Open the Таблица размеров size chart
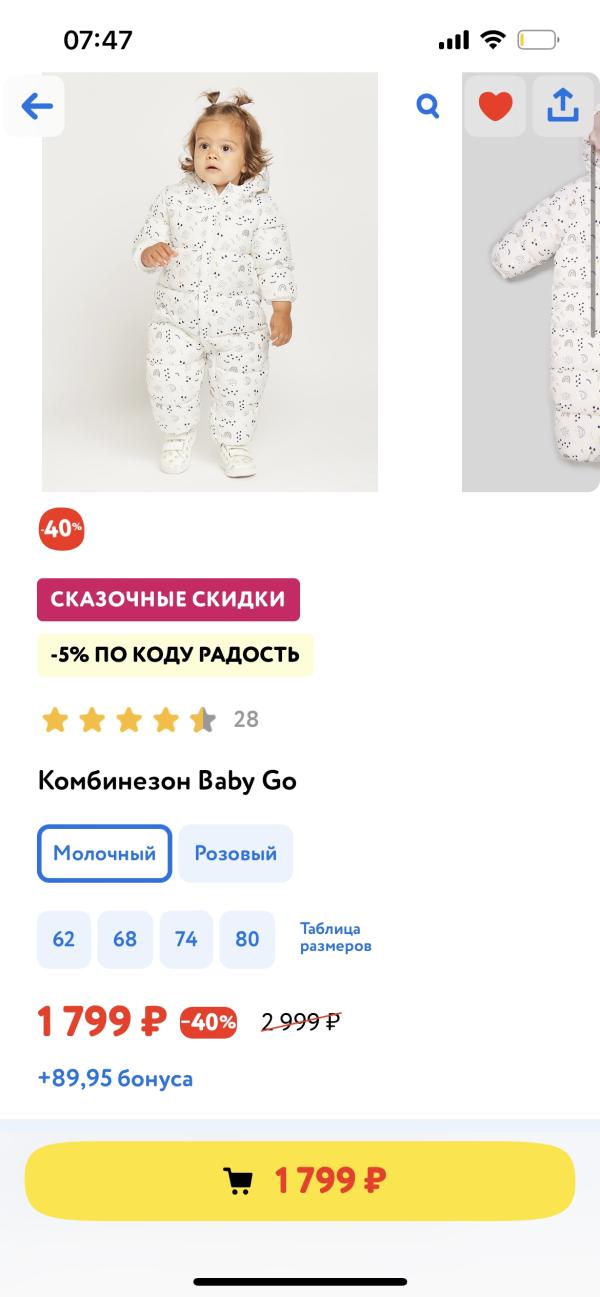 (x=336, y=937)
